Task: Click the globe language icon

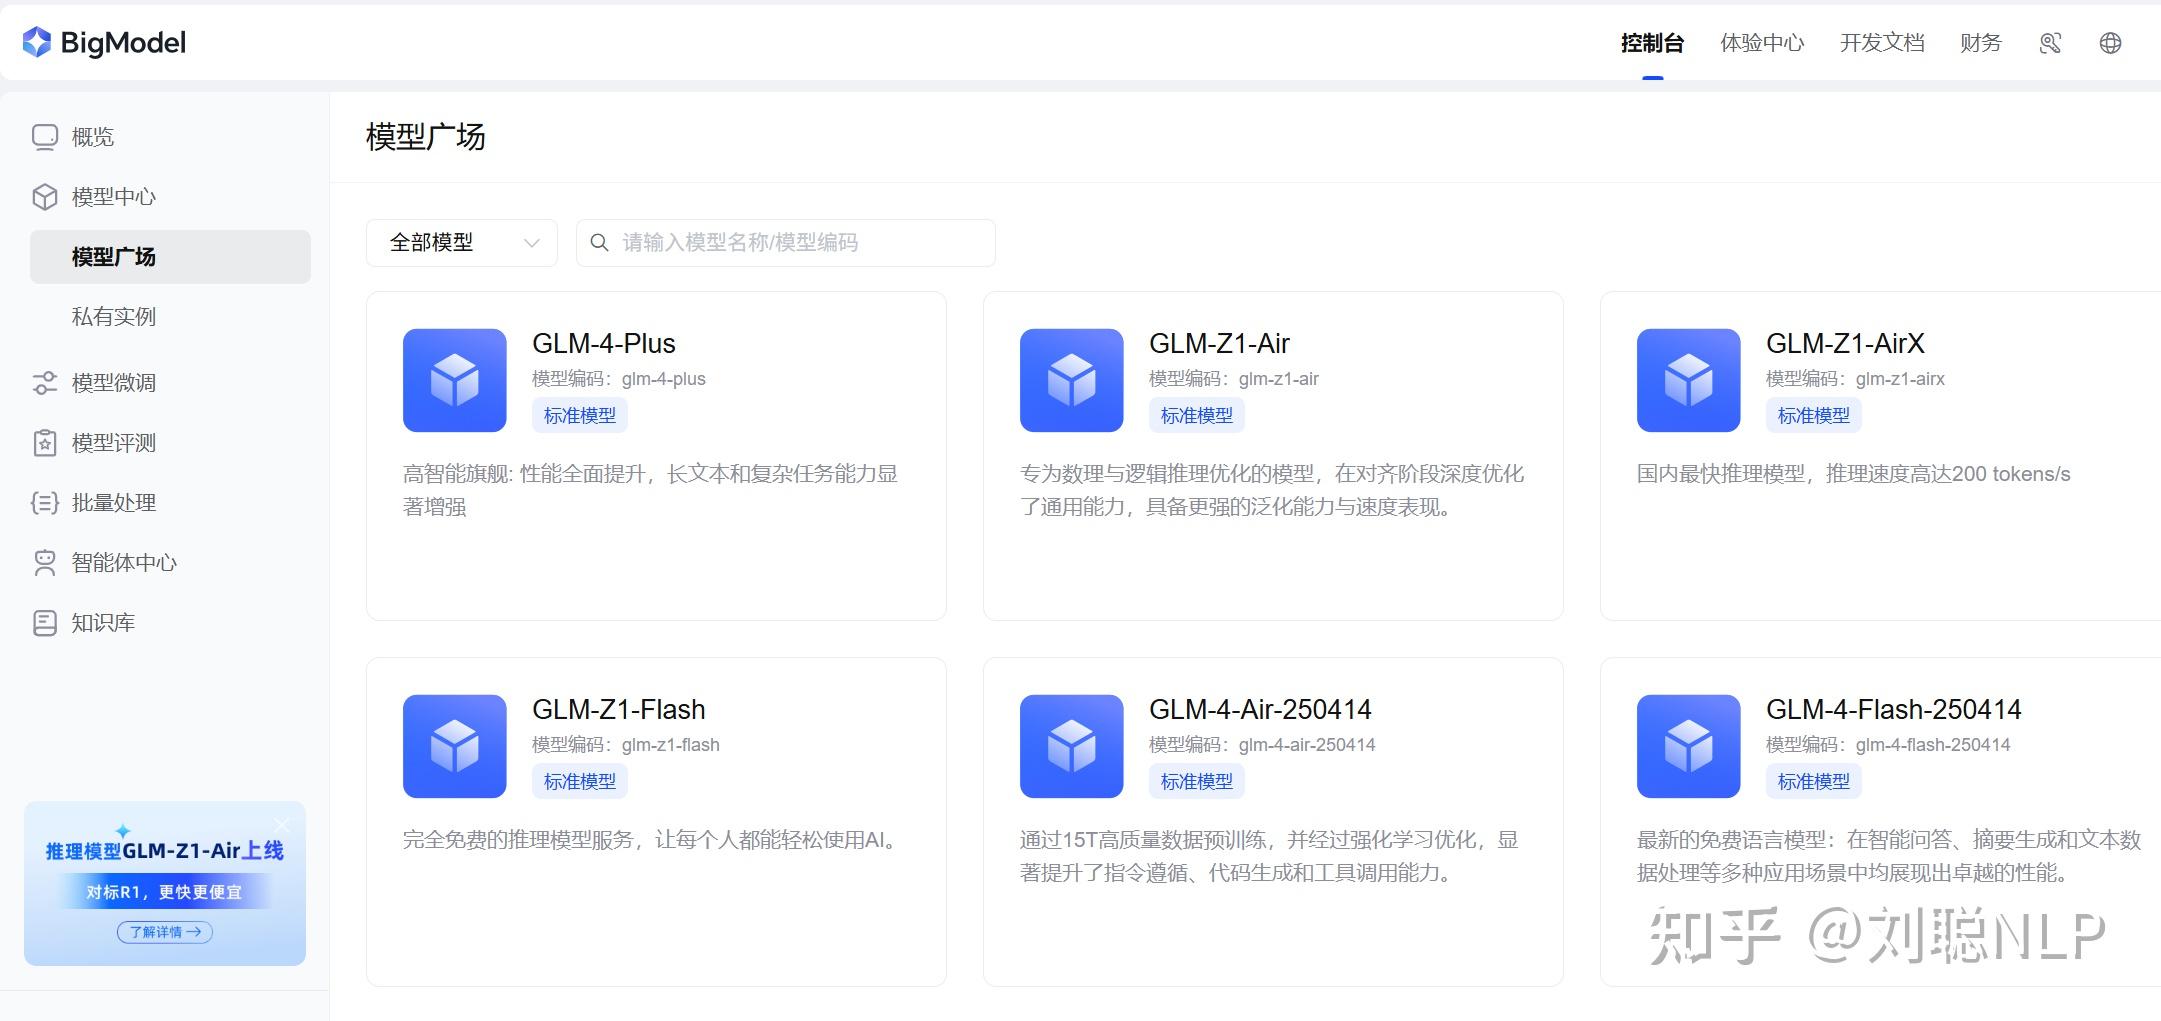Action: pyautogui.click(x=2110, y=43)
